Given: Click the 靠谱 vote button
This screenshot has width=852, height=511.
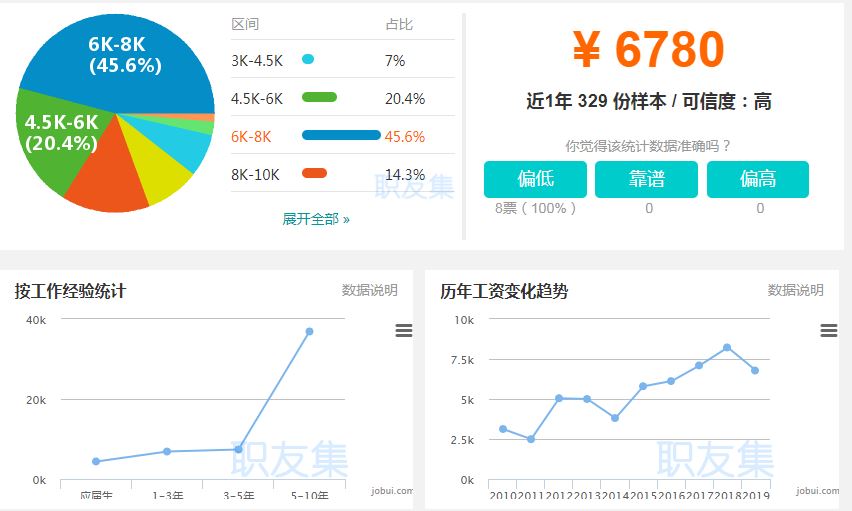Looking at the screenshot, I should click(x=647, y=180).
